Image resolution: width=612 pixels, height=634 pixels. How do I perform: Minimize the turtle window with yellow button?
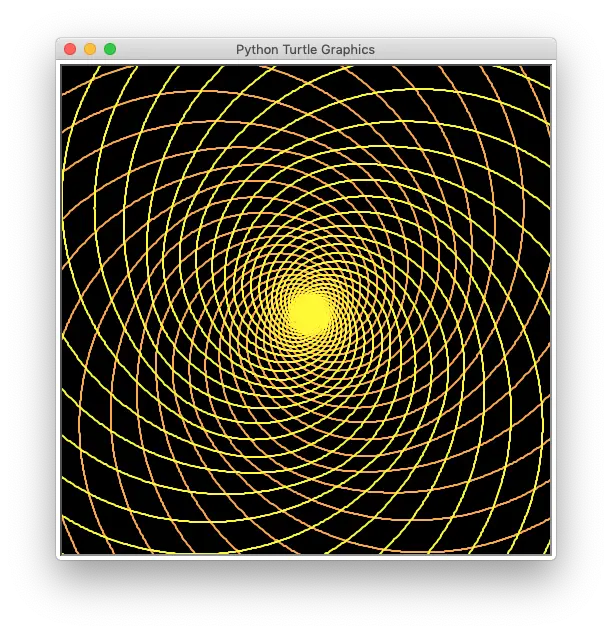[90, 49]
